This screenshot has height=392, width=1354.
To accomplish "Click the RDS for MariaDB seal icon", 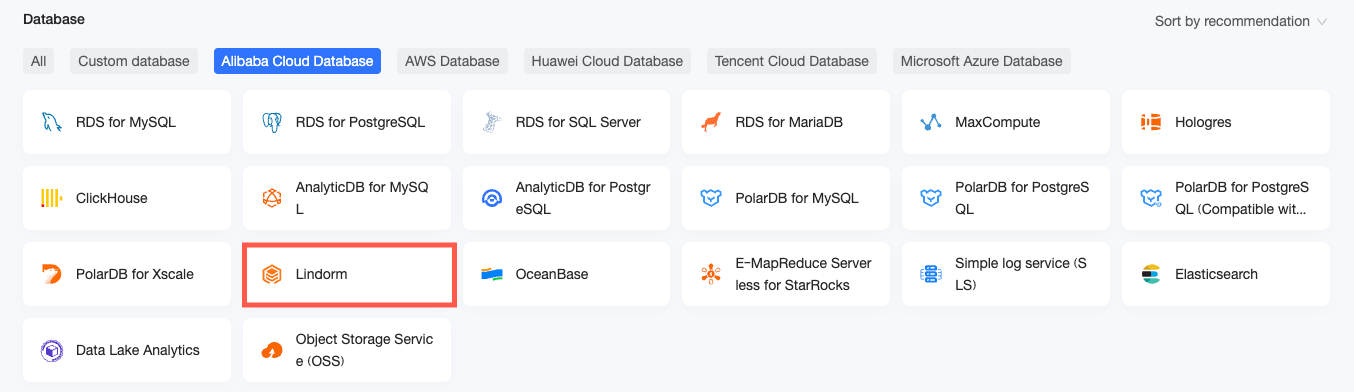I will [711, 122].
